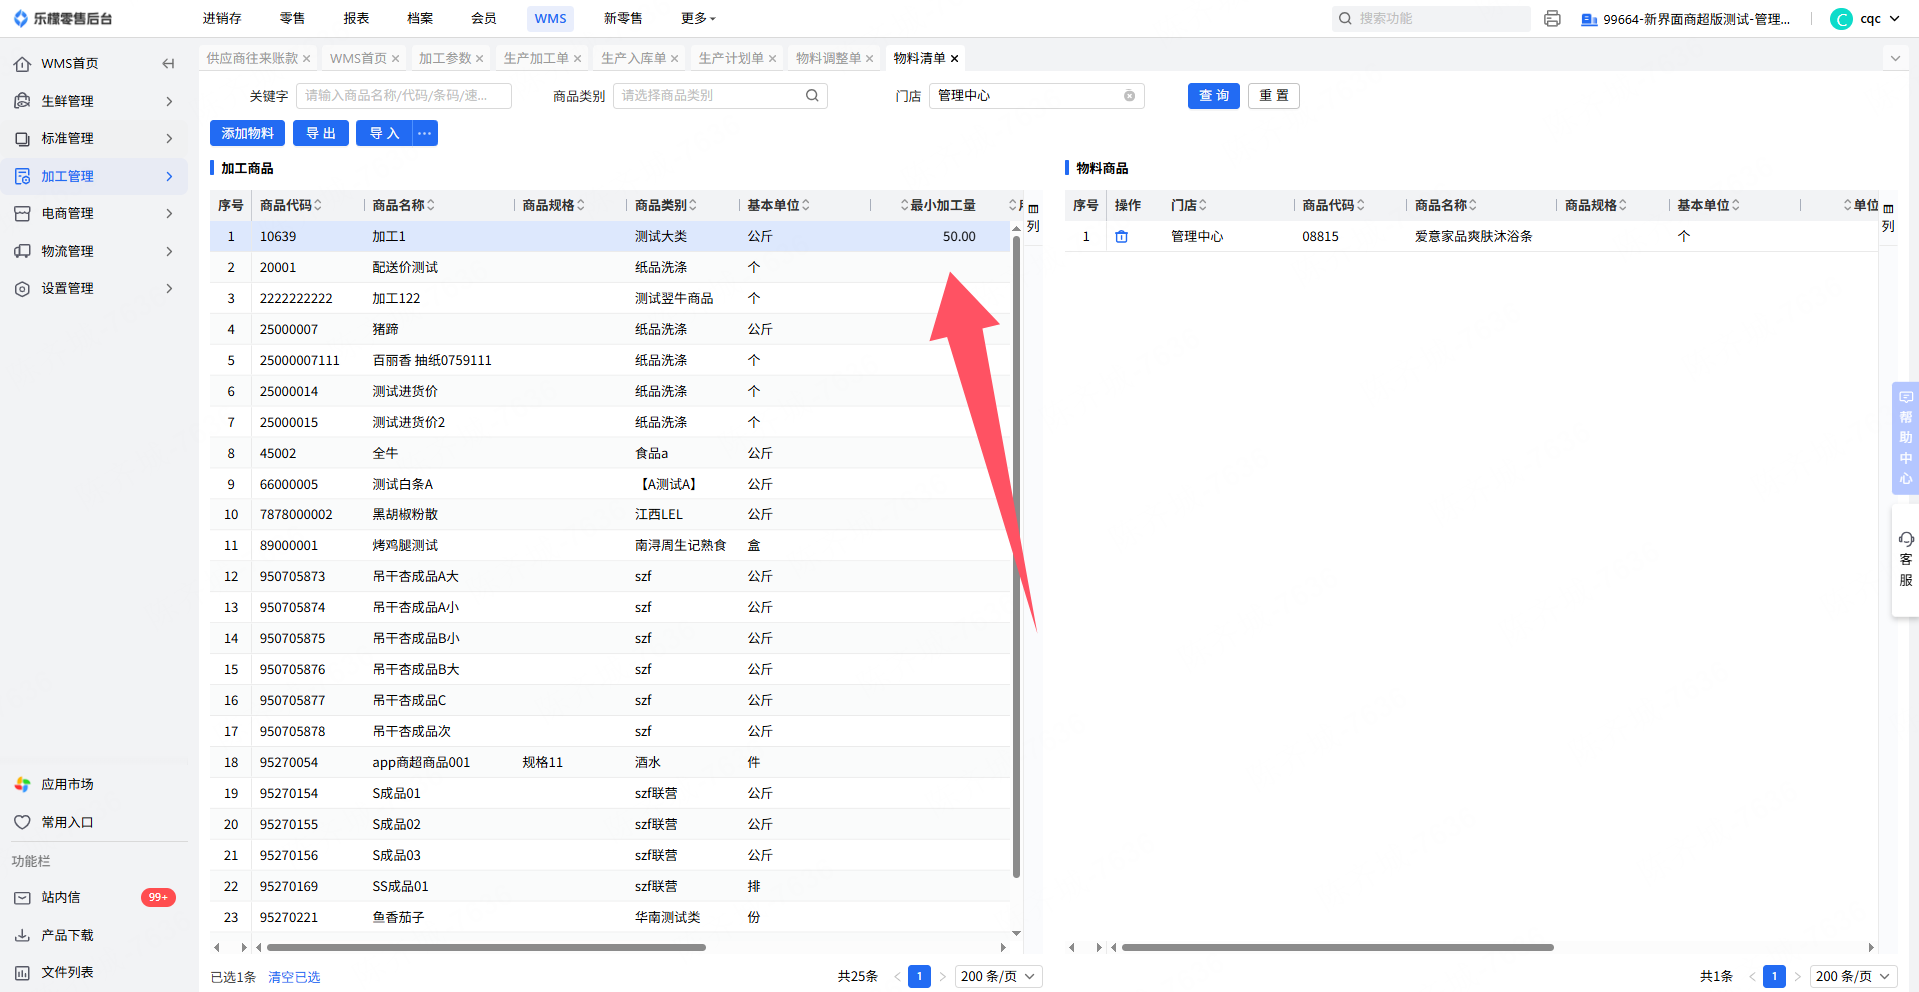The height and width of the screenshot is (992, 1919).
Task: Open the 新零售 top menu
Action: click(x=623, y=19)
